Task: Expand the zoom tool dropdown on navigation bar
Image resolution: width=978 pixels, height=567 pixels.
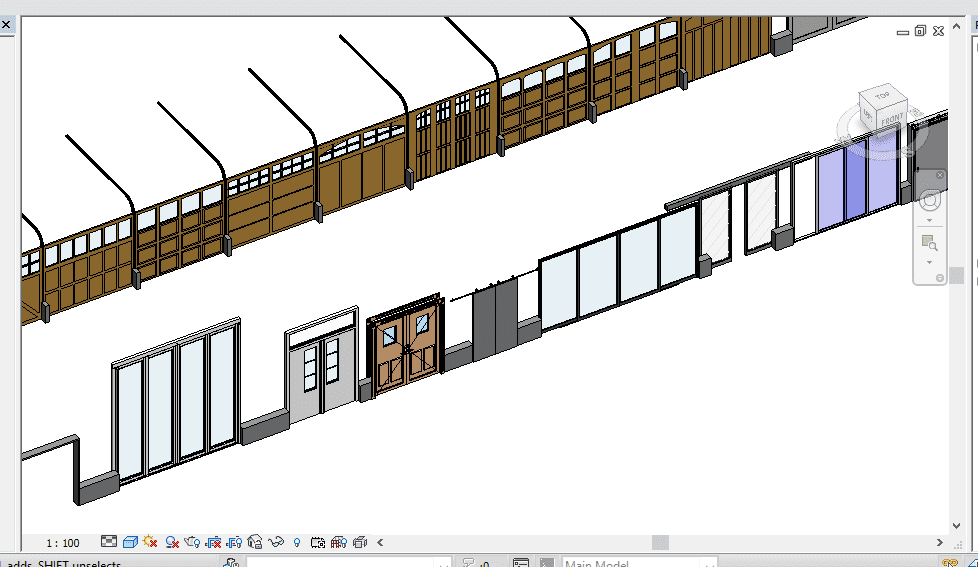Action: pos(929,264)
